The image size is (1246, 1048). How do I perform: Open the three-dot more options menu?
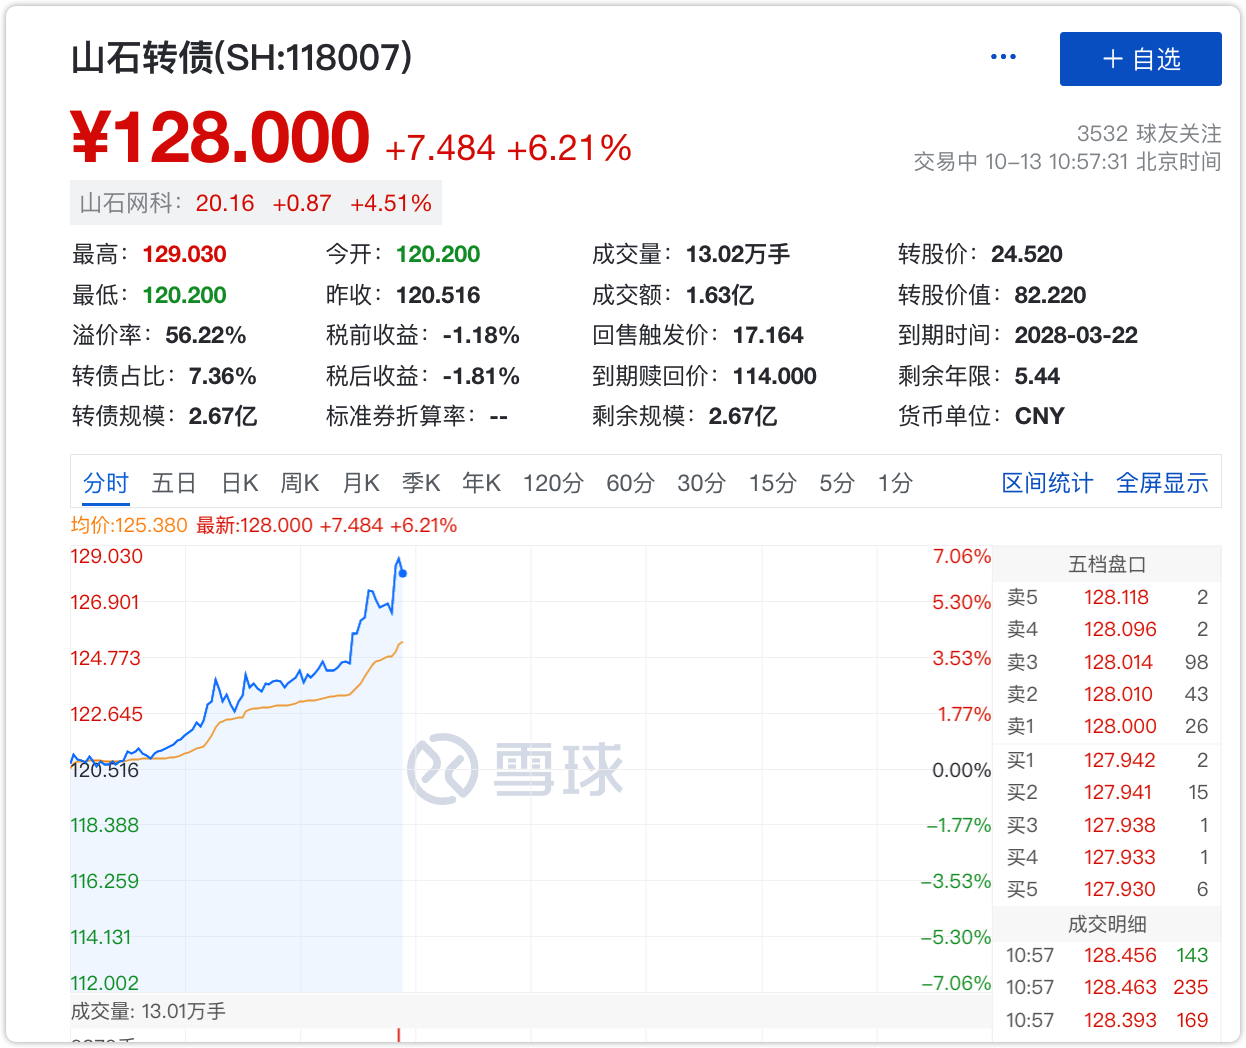pyautogui.click(x=1003, y=57)
